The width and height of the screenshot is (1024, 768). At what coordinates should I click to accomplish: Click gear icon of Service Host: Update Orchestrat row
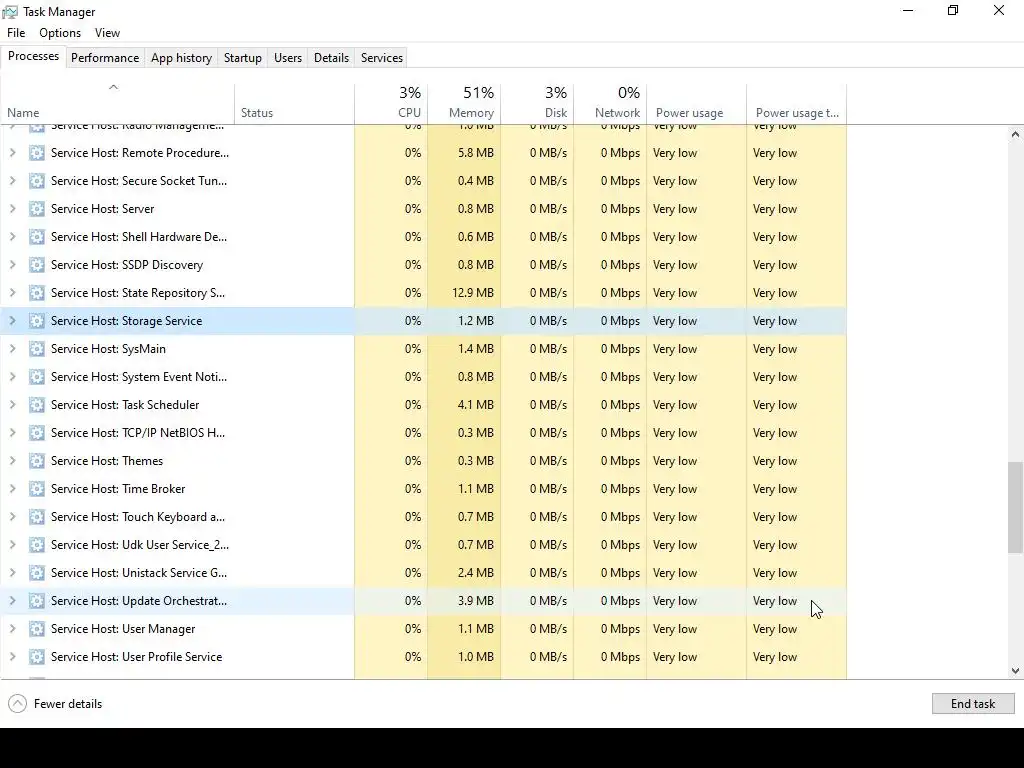(x=37, y=602)
